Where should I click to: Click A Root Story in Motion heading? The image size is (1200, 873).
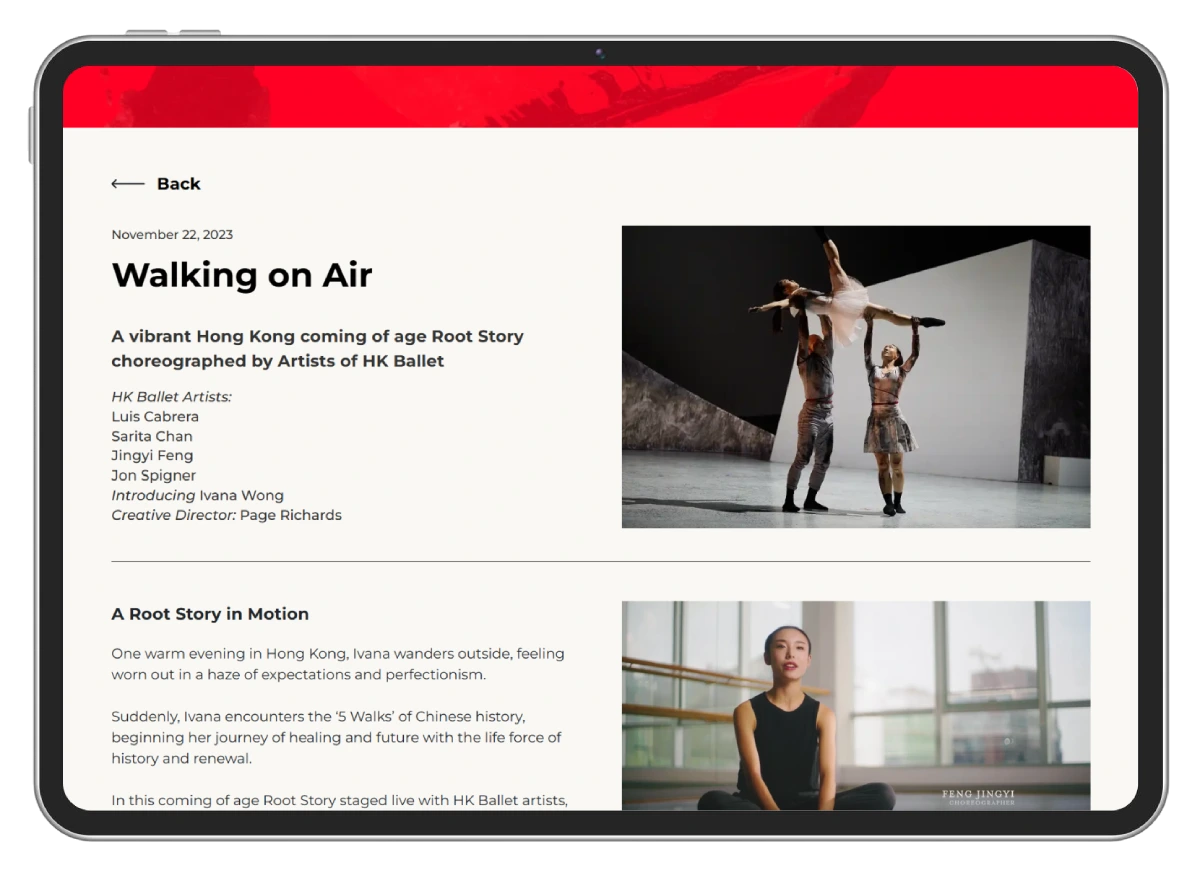[x=210, y=614]
